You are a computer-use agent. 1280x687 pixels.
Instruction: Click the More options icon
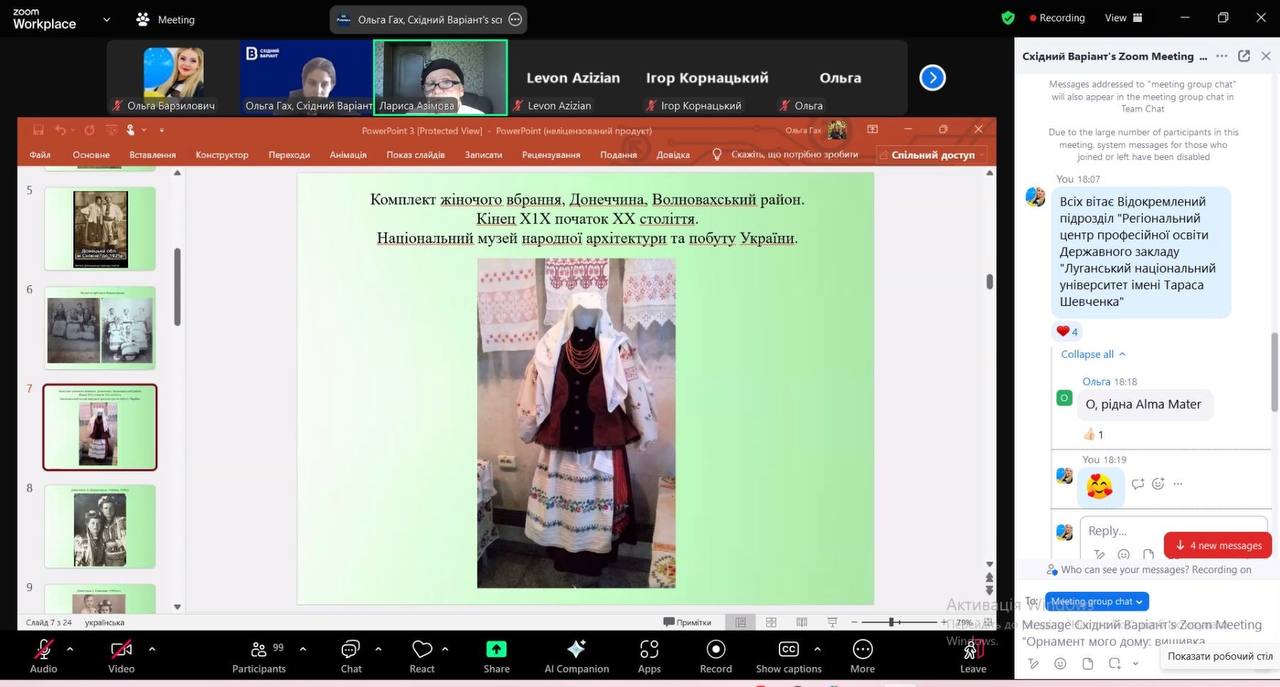(x=862, y=650)
